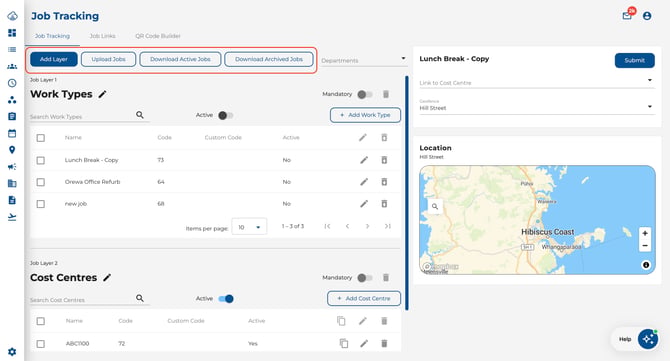Zoom in on the map
Image resolution: width=670 pixels, height=361 pixels.
pyautogui.click(x=645, y=233)
